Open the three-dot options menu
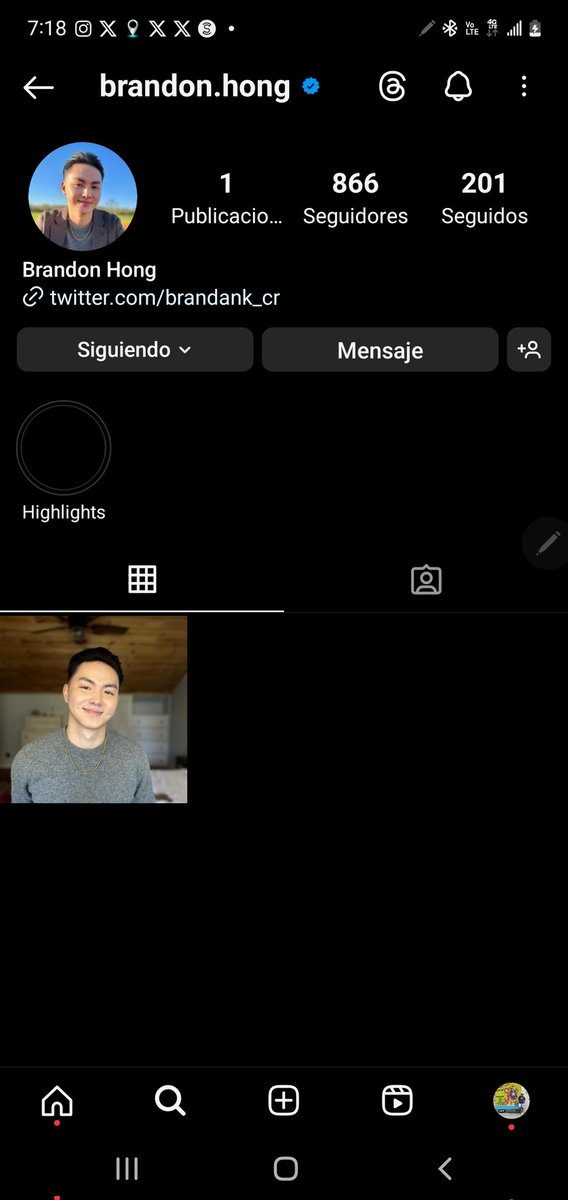 point(524,87)
